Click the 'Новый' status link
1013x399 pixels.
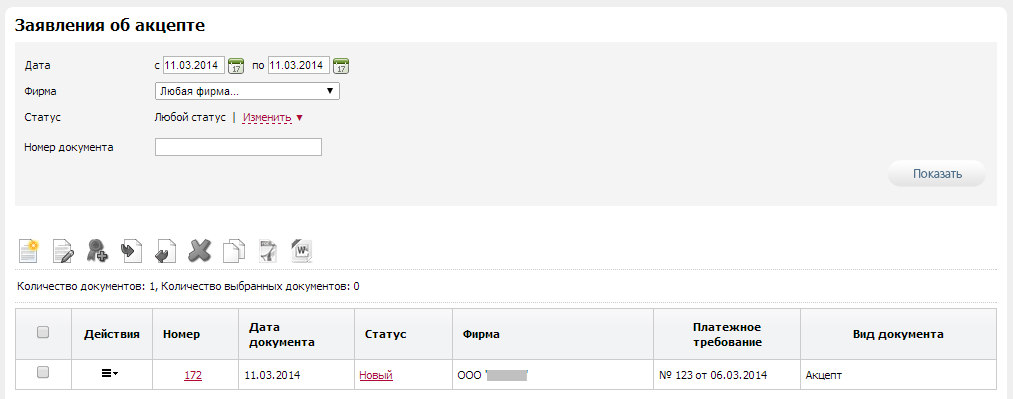376,375
